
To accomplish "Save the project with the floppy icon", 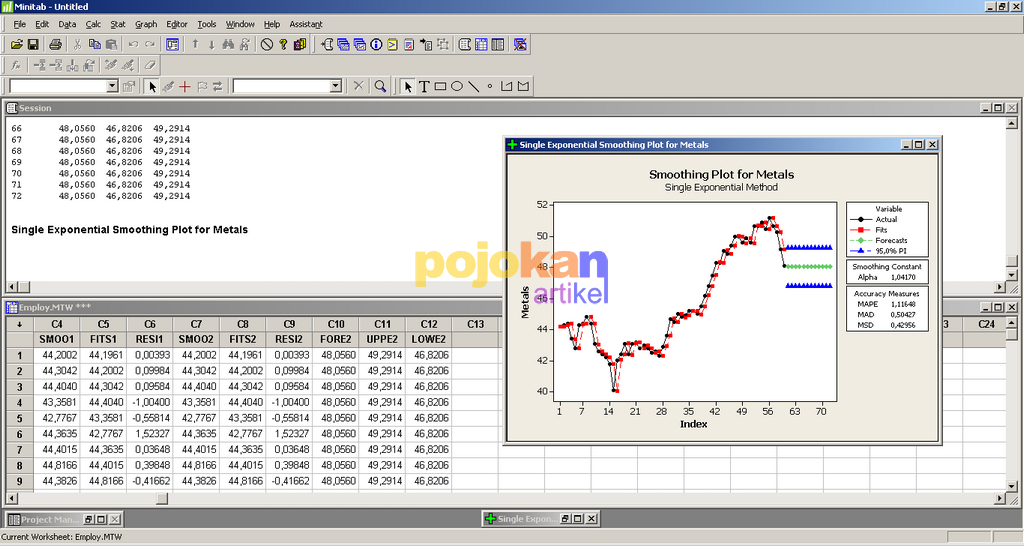I will point(33,44).
